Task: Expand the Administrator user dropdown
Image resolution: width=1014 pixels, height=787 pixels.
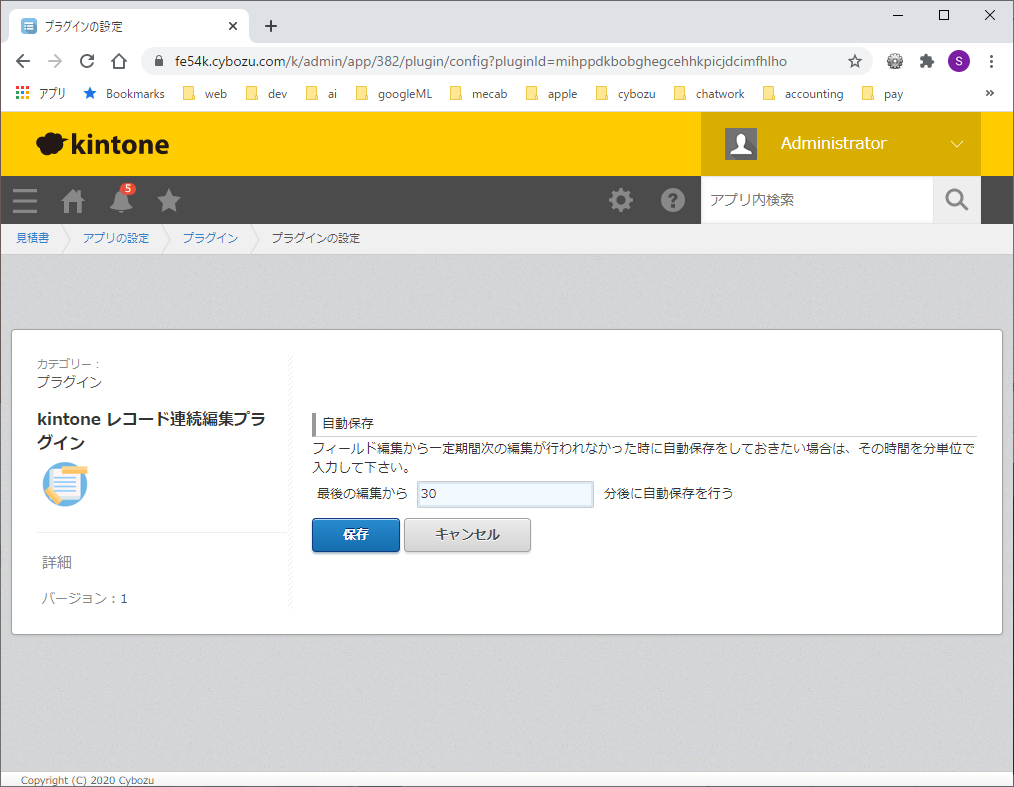Action: pyautogui.click(x=956, y=144)
